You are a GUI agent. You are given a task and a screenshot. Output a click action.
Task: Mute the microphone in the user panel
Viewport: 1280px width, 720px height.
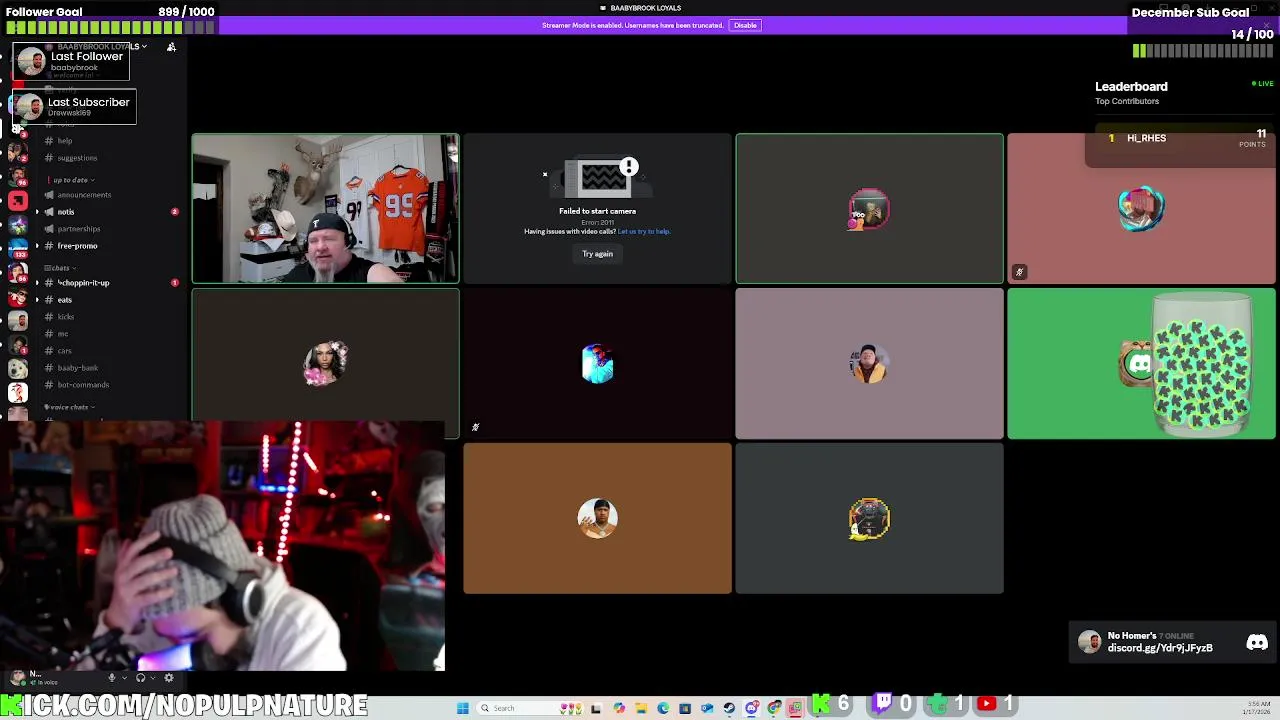click(x=111, y=678)
